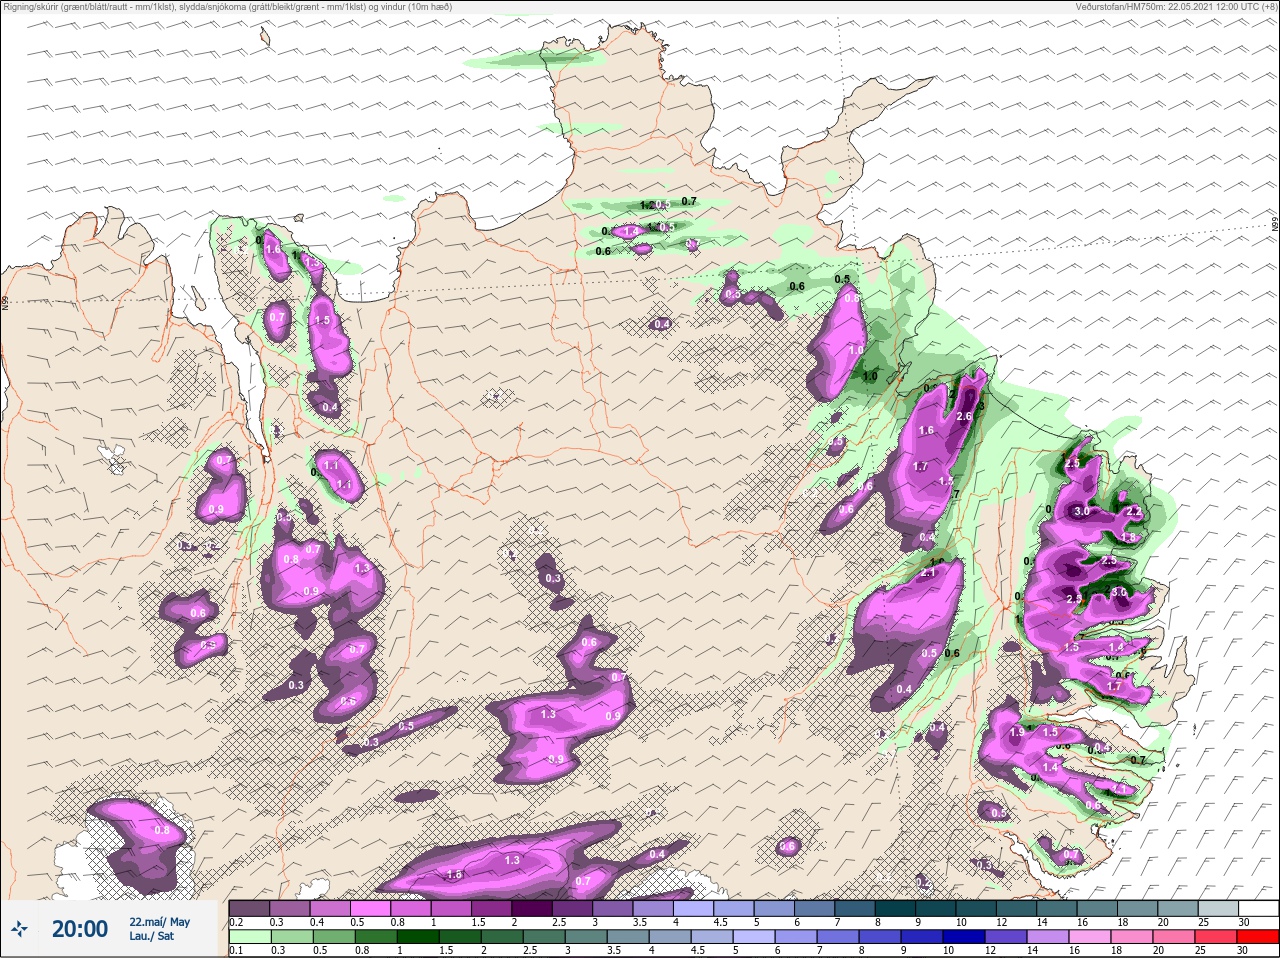1280x958 pixels.
Task: Click the '25' label in the lower legend row
Action: pos(1201,951)
